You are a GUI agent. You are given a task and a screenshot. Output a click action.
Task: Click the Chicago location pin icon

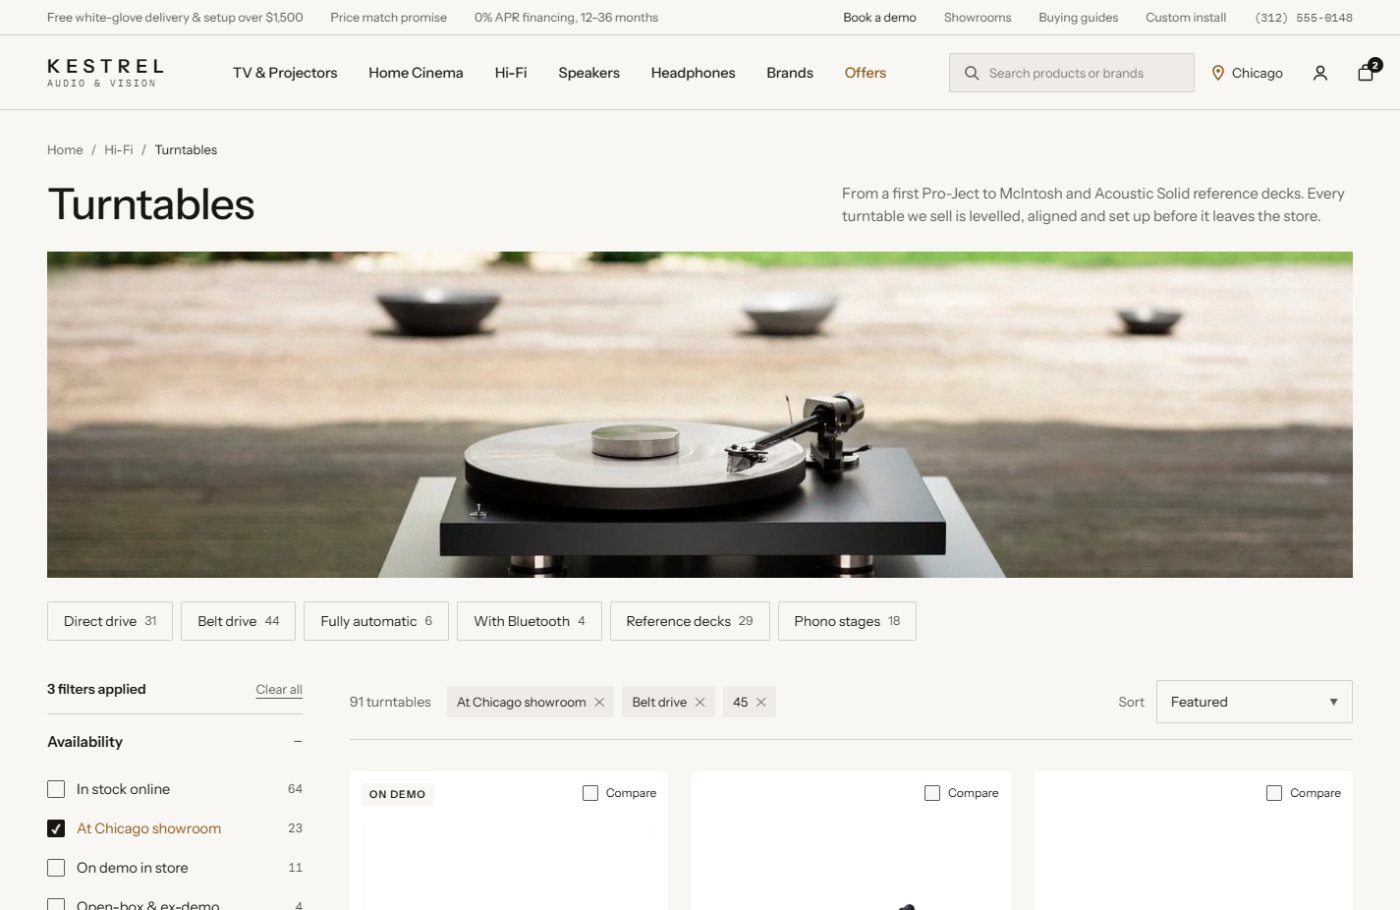pos(1218,73)
